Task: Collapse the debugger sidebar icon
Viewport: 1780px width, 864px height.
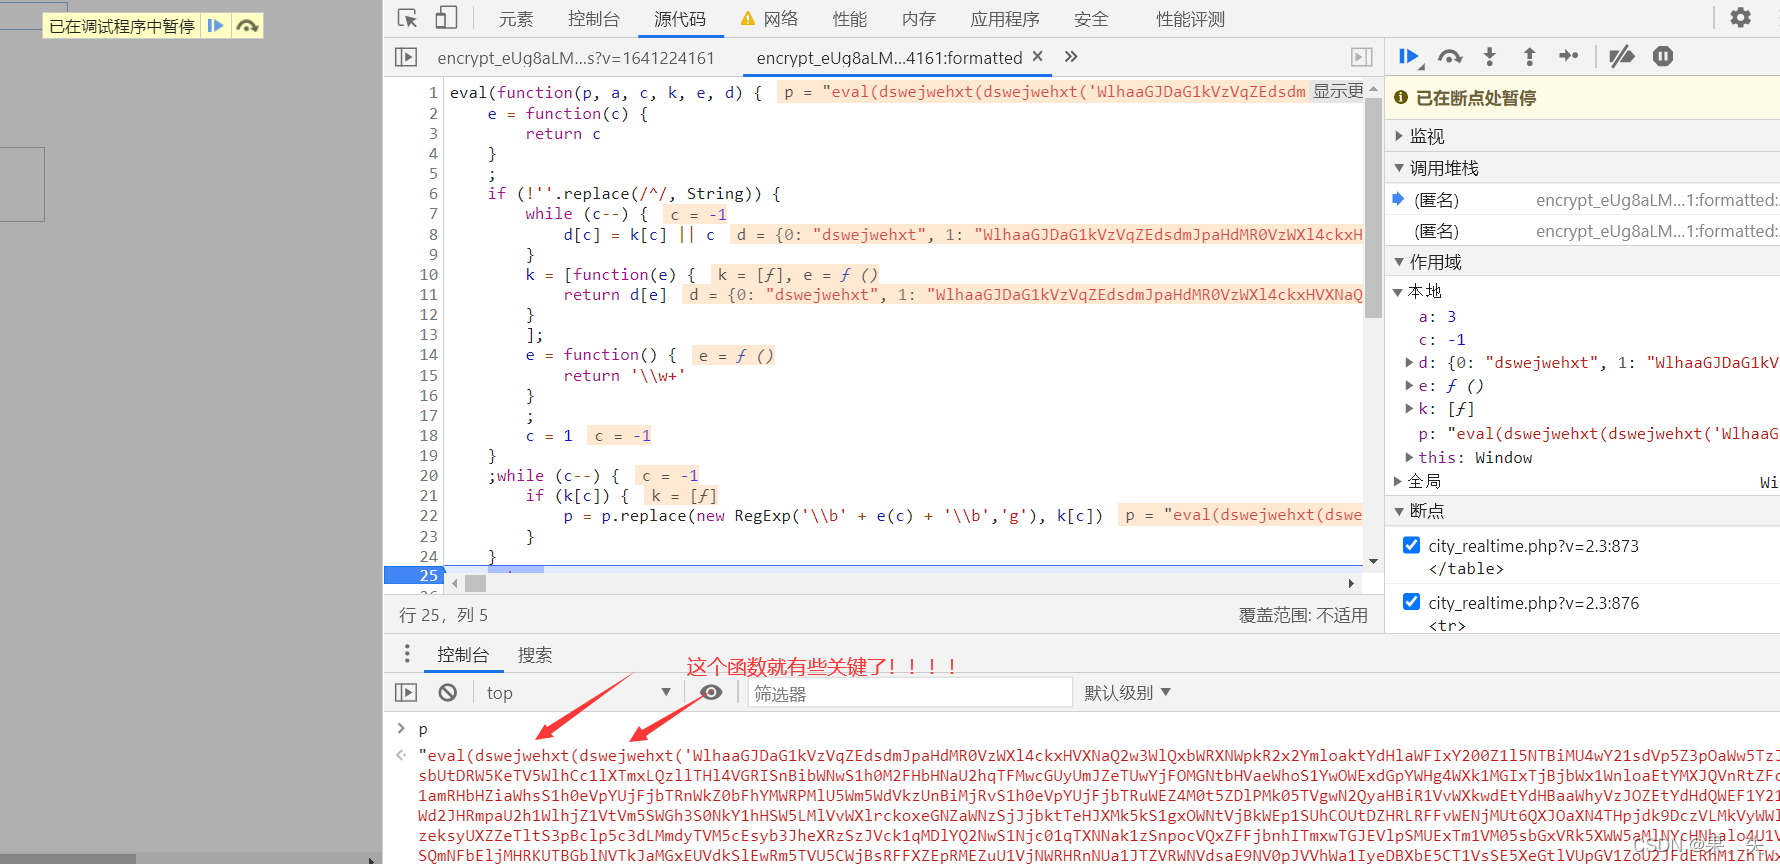Action: (1362, 57)
